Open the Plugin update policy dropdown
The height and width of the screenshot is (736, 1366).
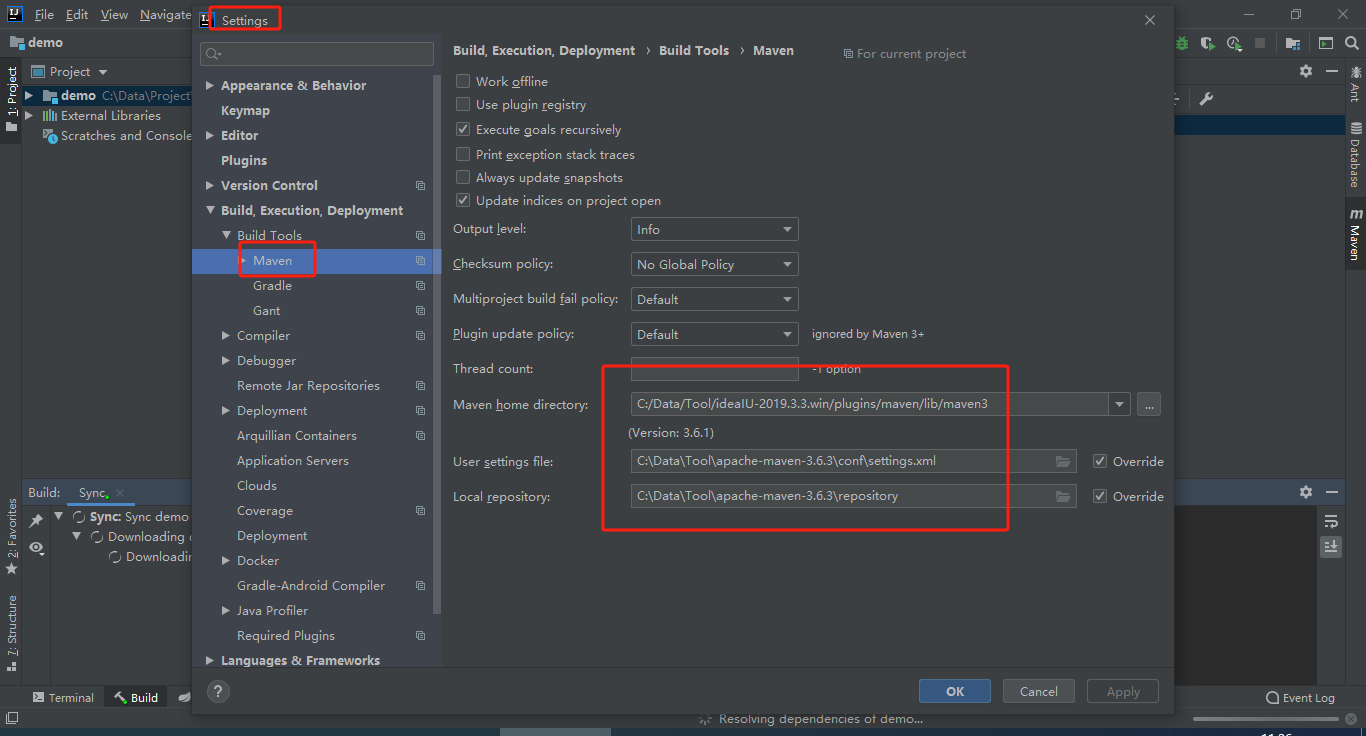coord(715,334)
